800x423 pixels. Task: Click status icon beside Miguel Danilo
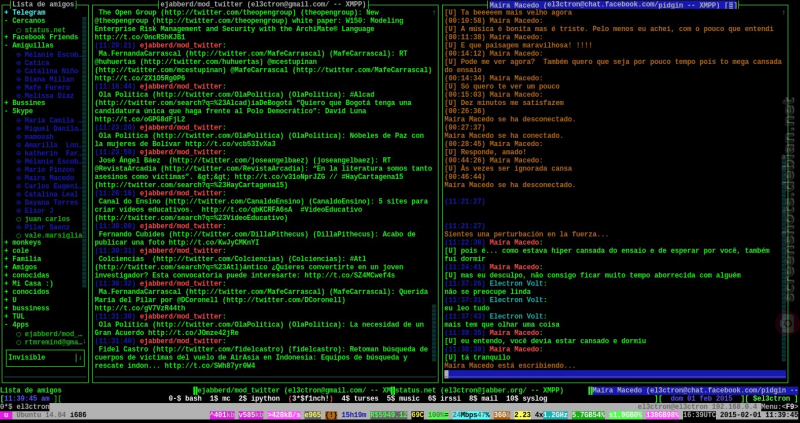tap(19, 129)
